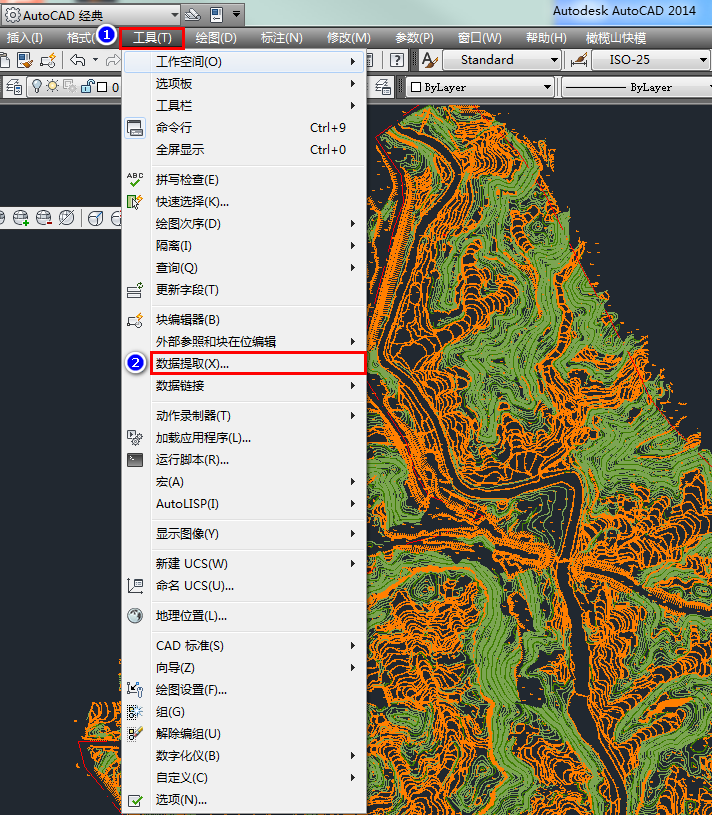
Task: Click the globe with green plus icon
Action: click(21, 218)
